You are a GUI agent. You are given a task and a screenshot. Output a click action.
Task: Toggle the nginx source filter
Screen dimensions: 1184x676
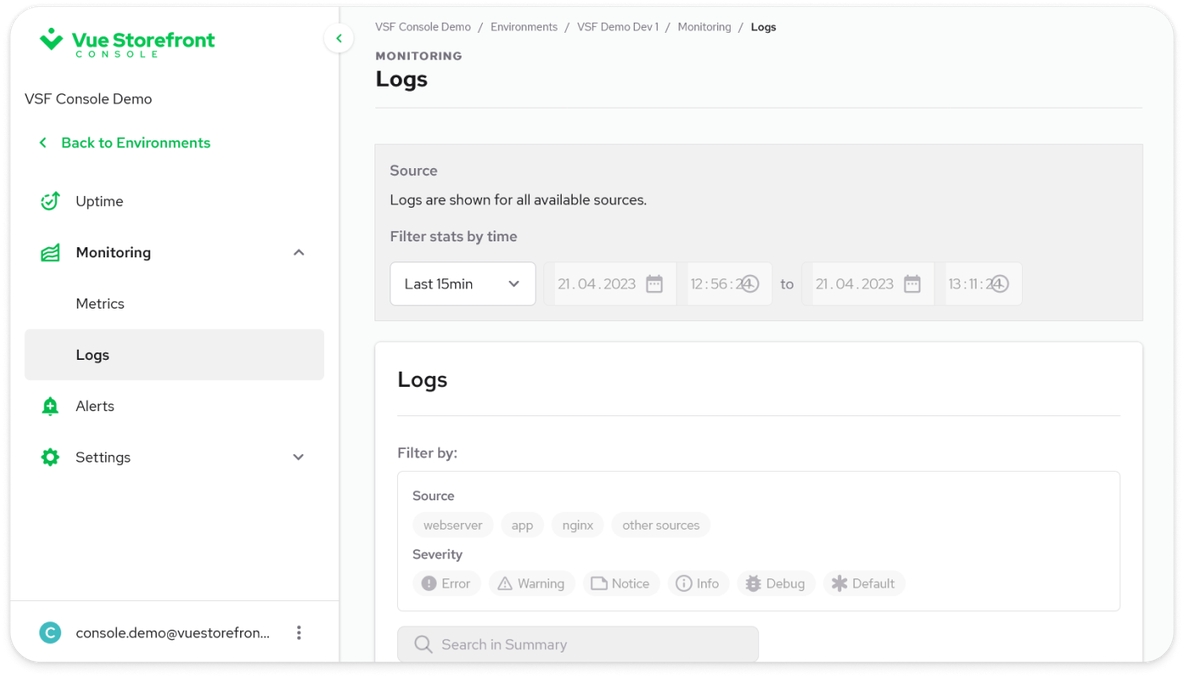pyautogui.click(x=578, y=525)
